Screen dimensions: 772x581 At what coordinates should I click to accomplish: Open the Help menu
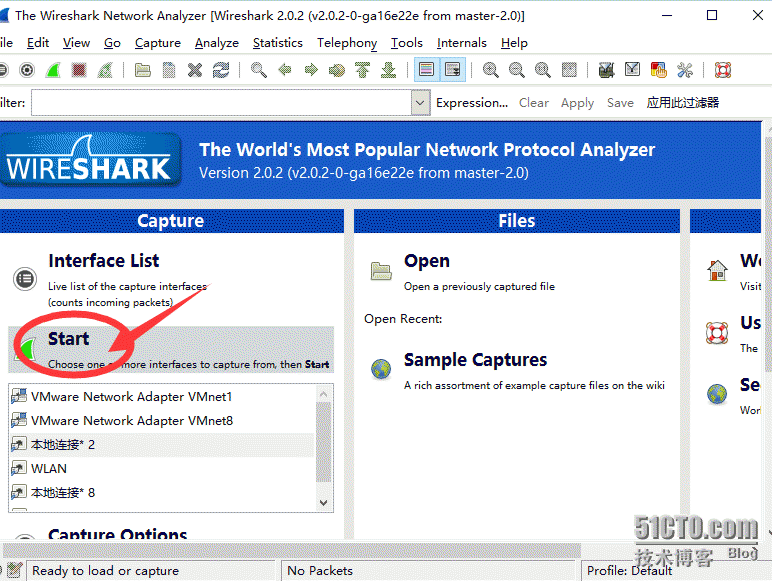(x=514, y=43)
